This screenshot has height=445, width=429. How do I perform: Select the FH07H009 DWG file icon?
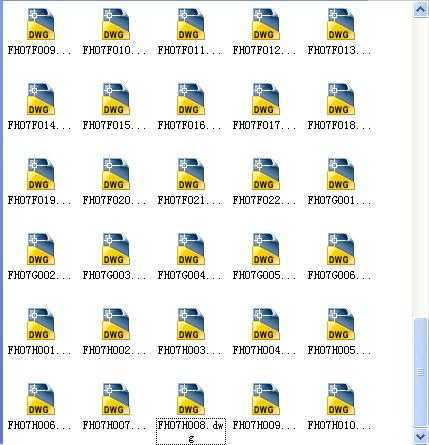click(x=266, y=399)
